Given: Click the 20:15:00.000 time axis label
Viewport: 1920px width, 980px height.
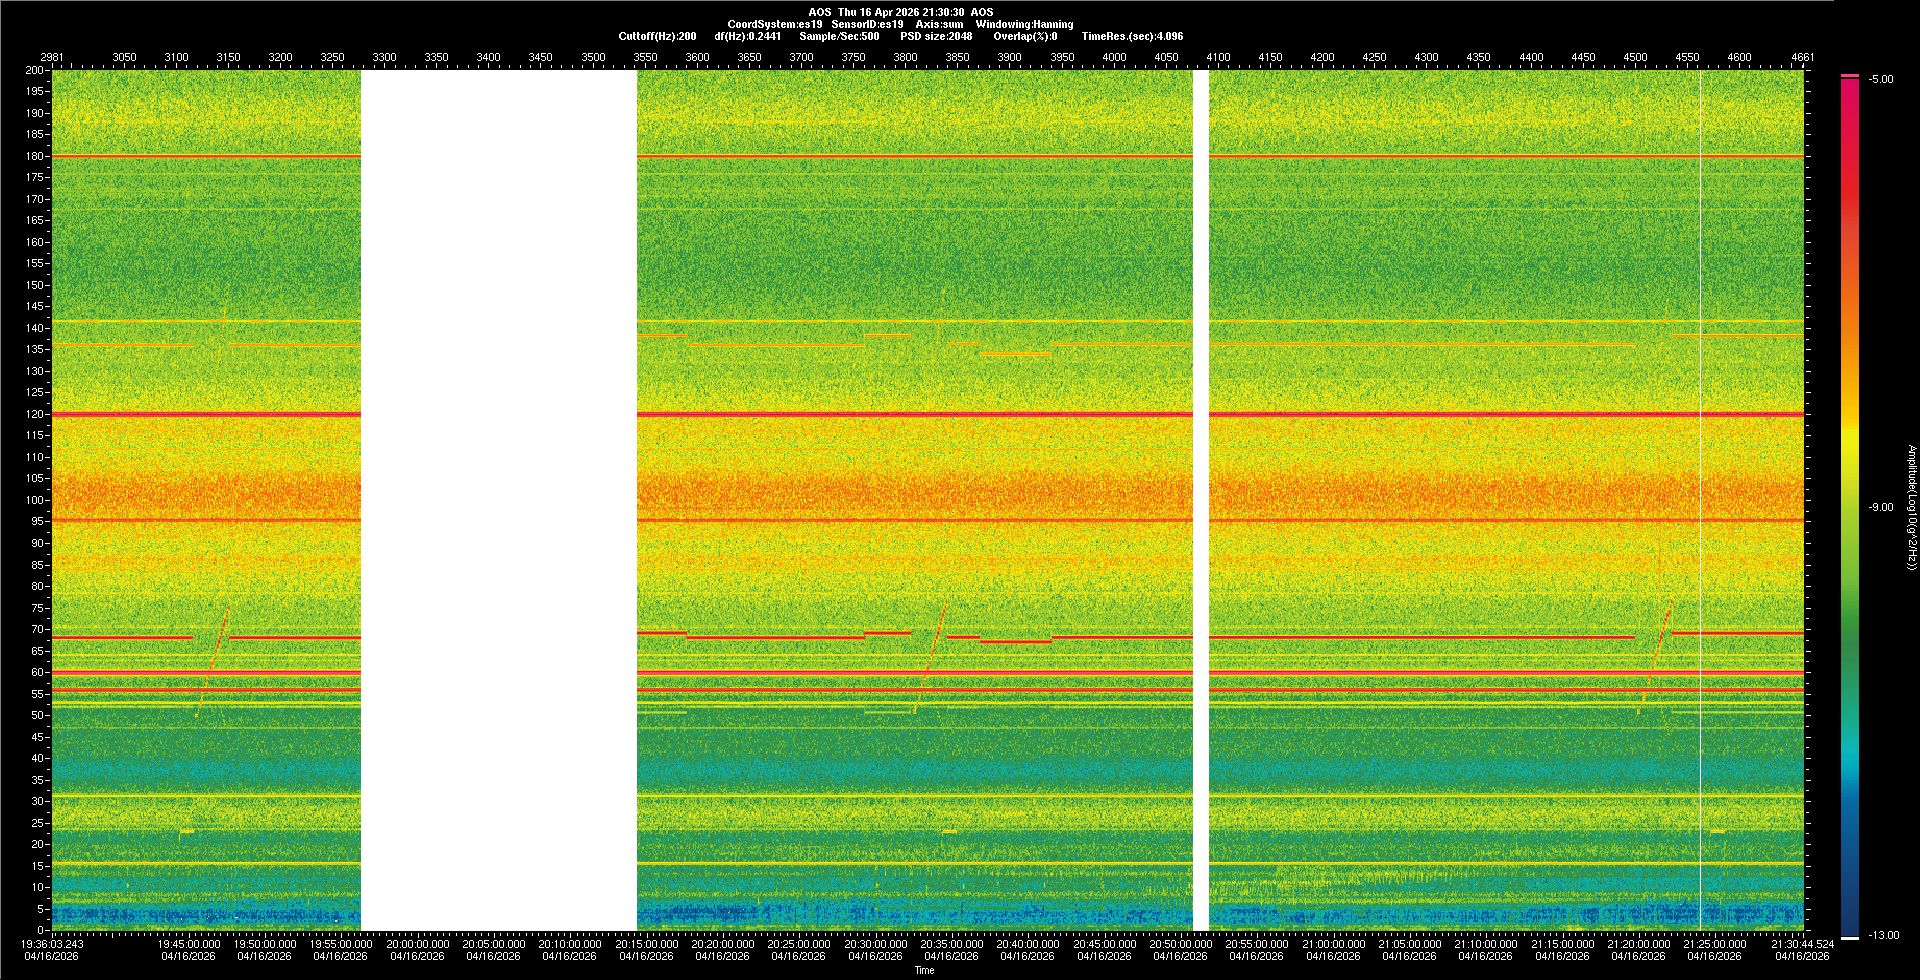Looking at the screenshot, I should [646, 944].
